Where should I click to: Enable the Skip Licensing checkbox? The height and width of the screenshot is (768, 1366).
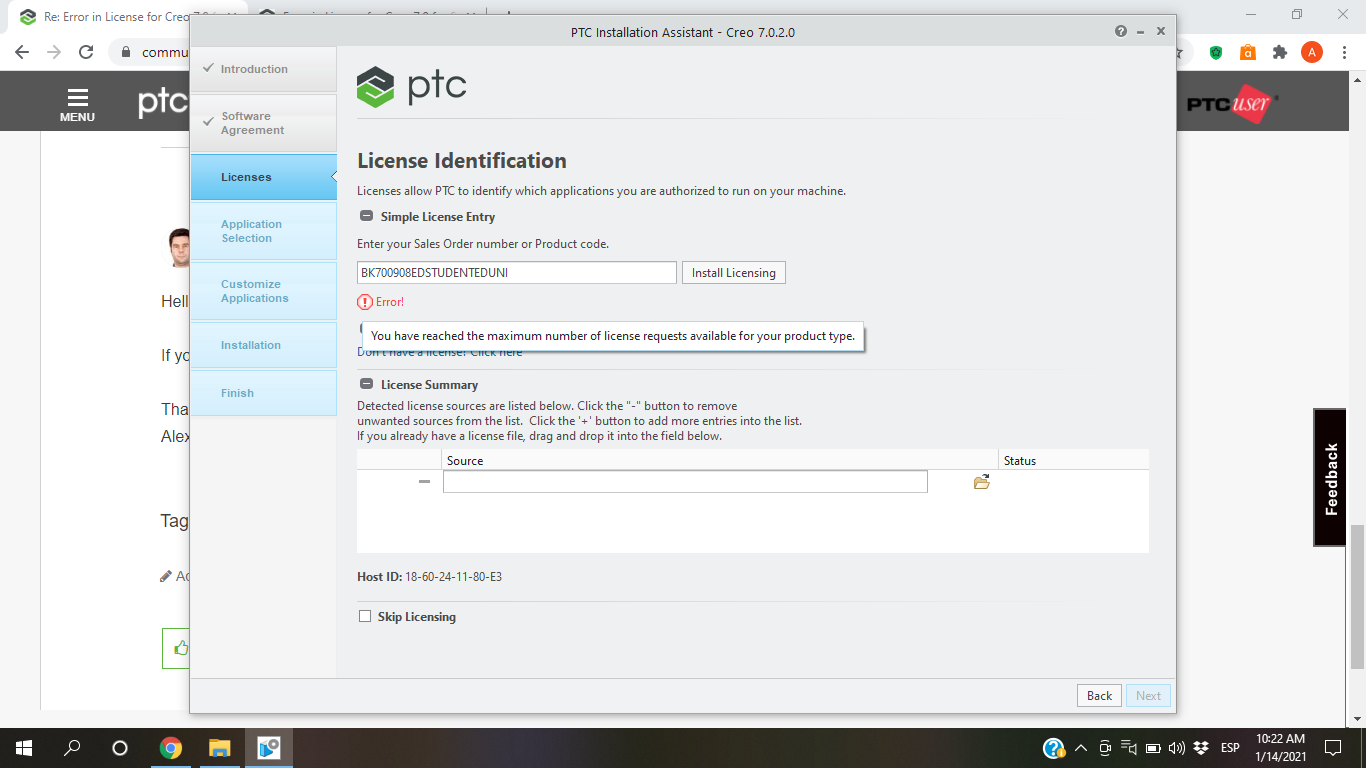point(365,616)
